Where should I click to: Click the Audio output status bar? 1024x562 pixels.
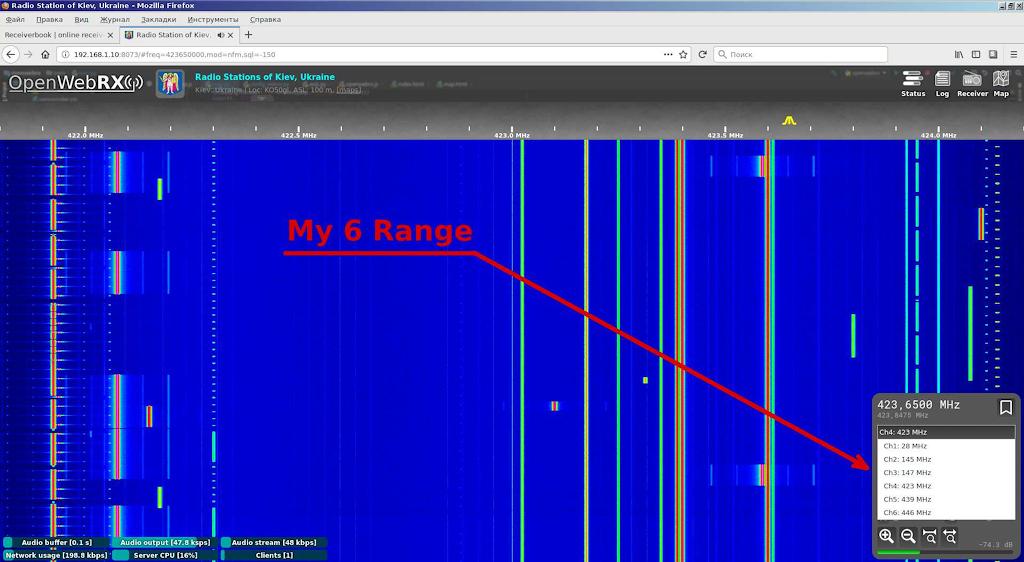click(x=165, y=542)
